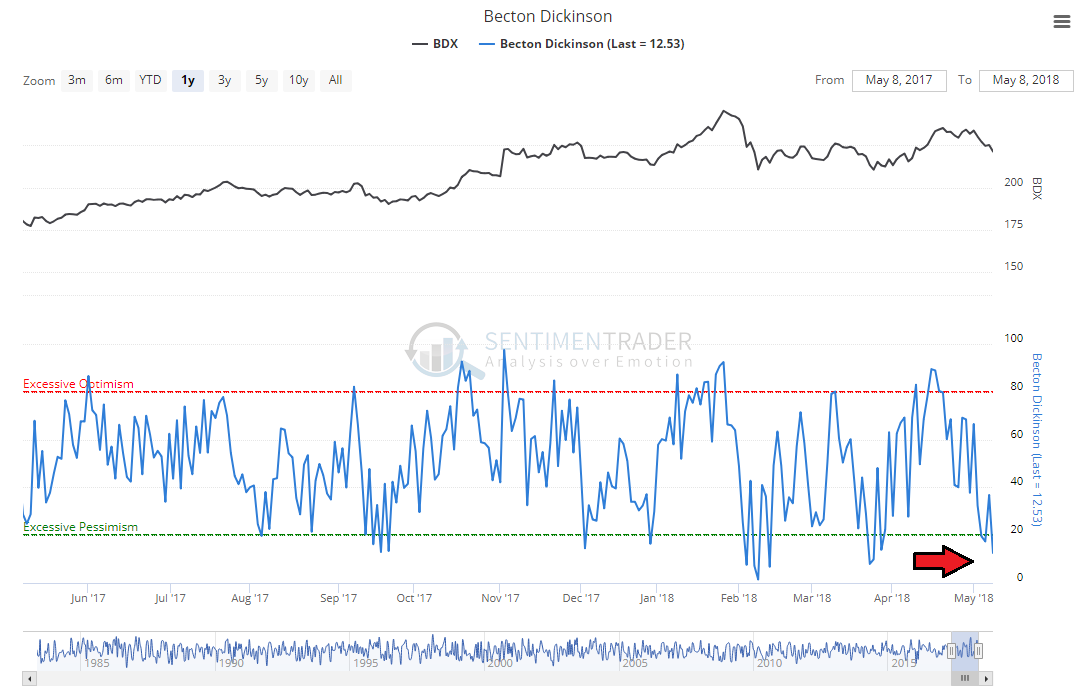Screen dimensions: 1085x694
Task: Click the Feb '18 x-axis label
Action: coord(739,599)
